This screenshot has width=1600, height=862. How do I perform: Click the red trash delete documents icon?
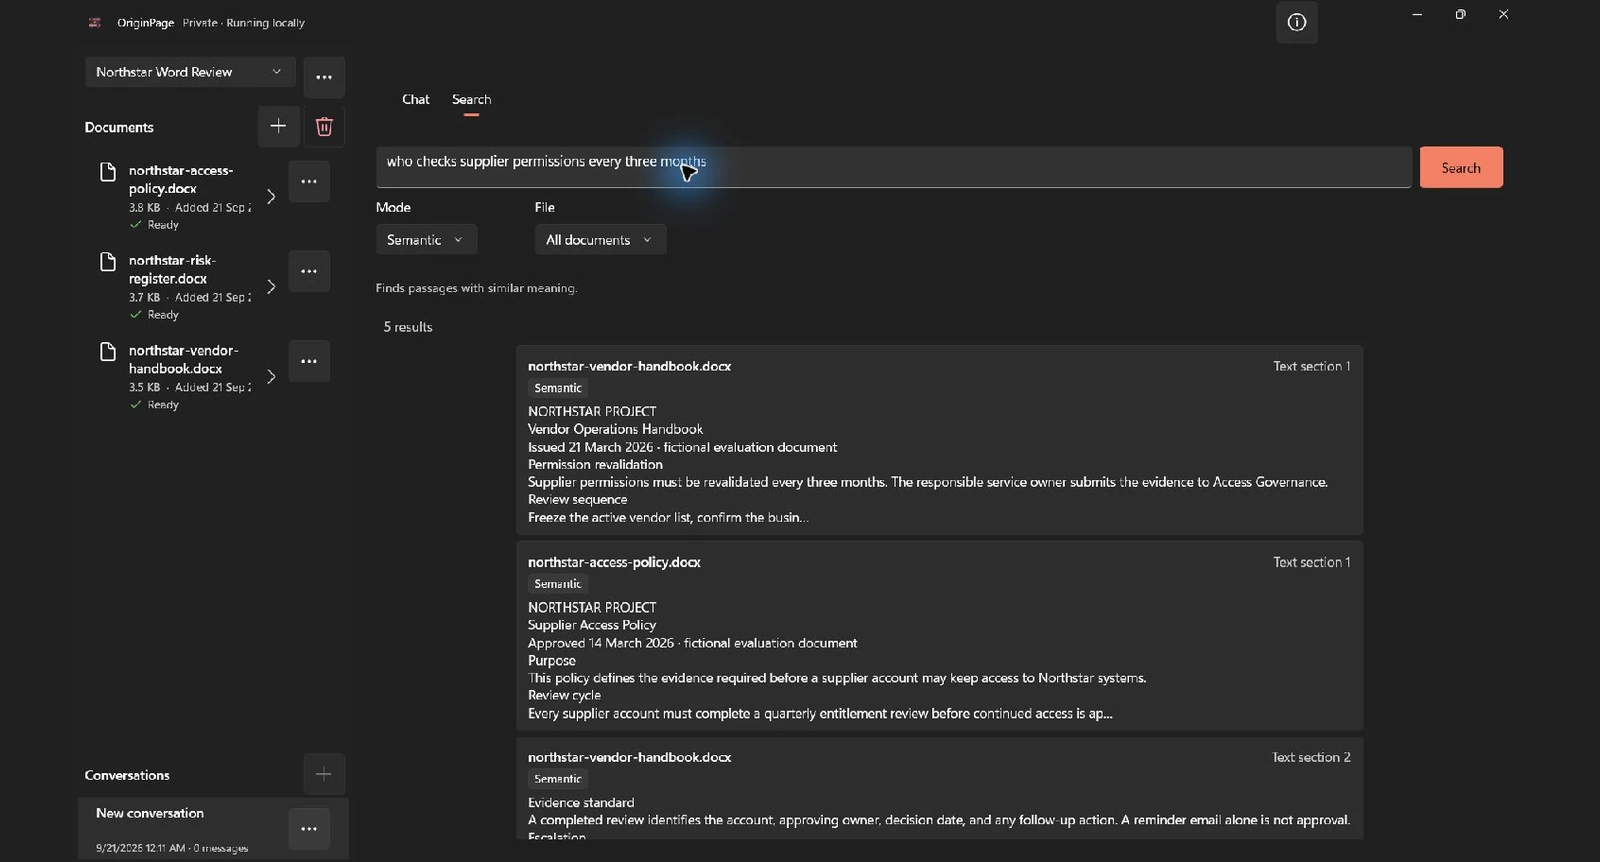(324, 126)
